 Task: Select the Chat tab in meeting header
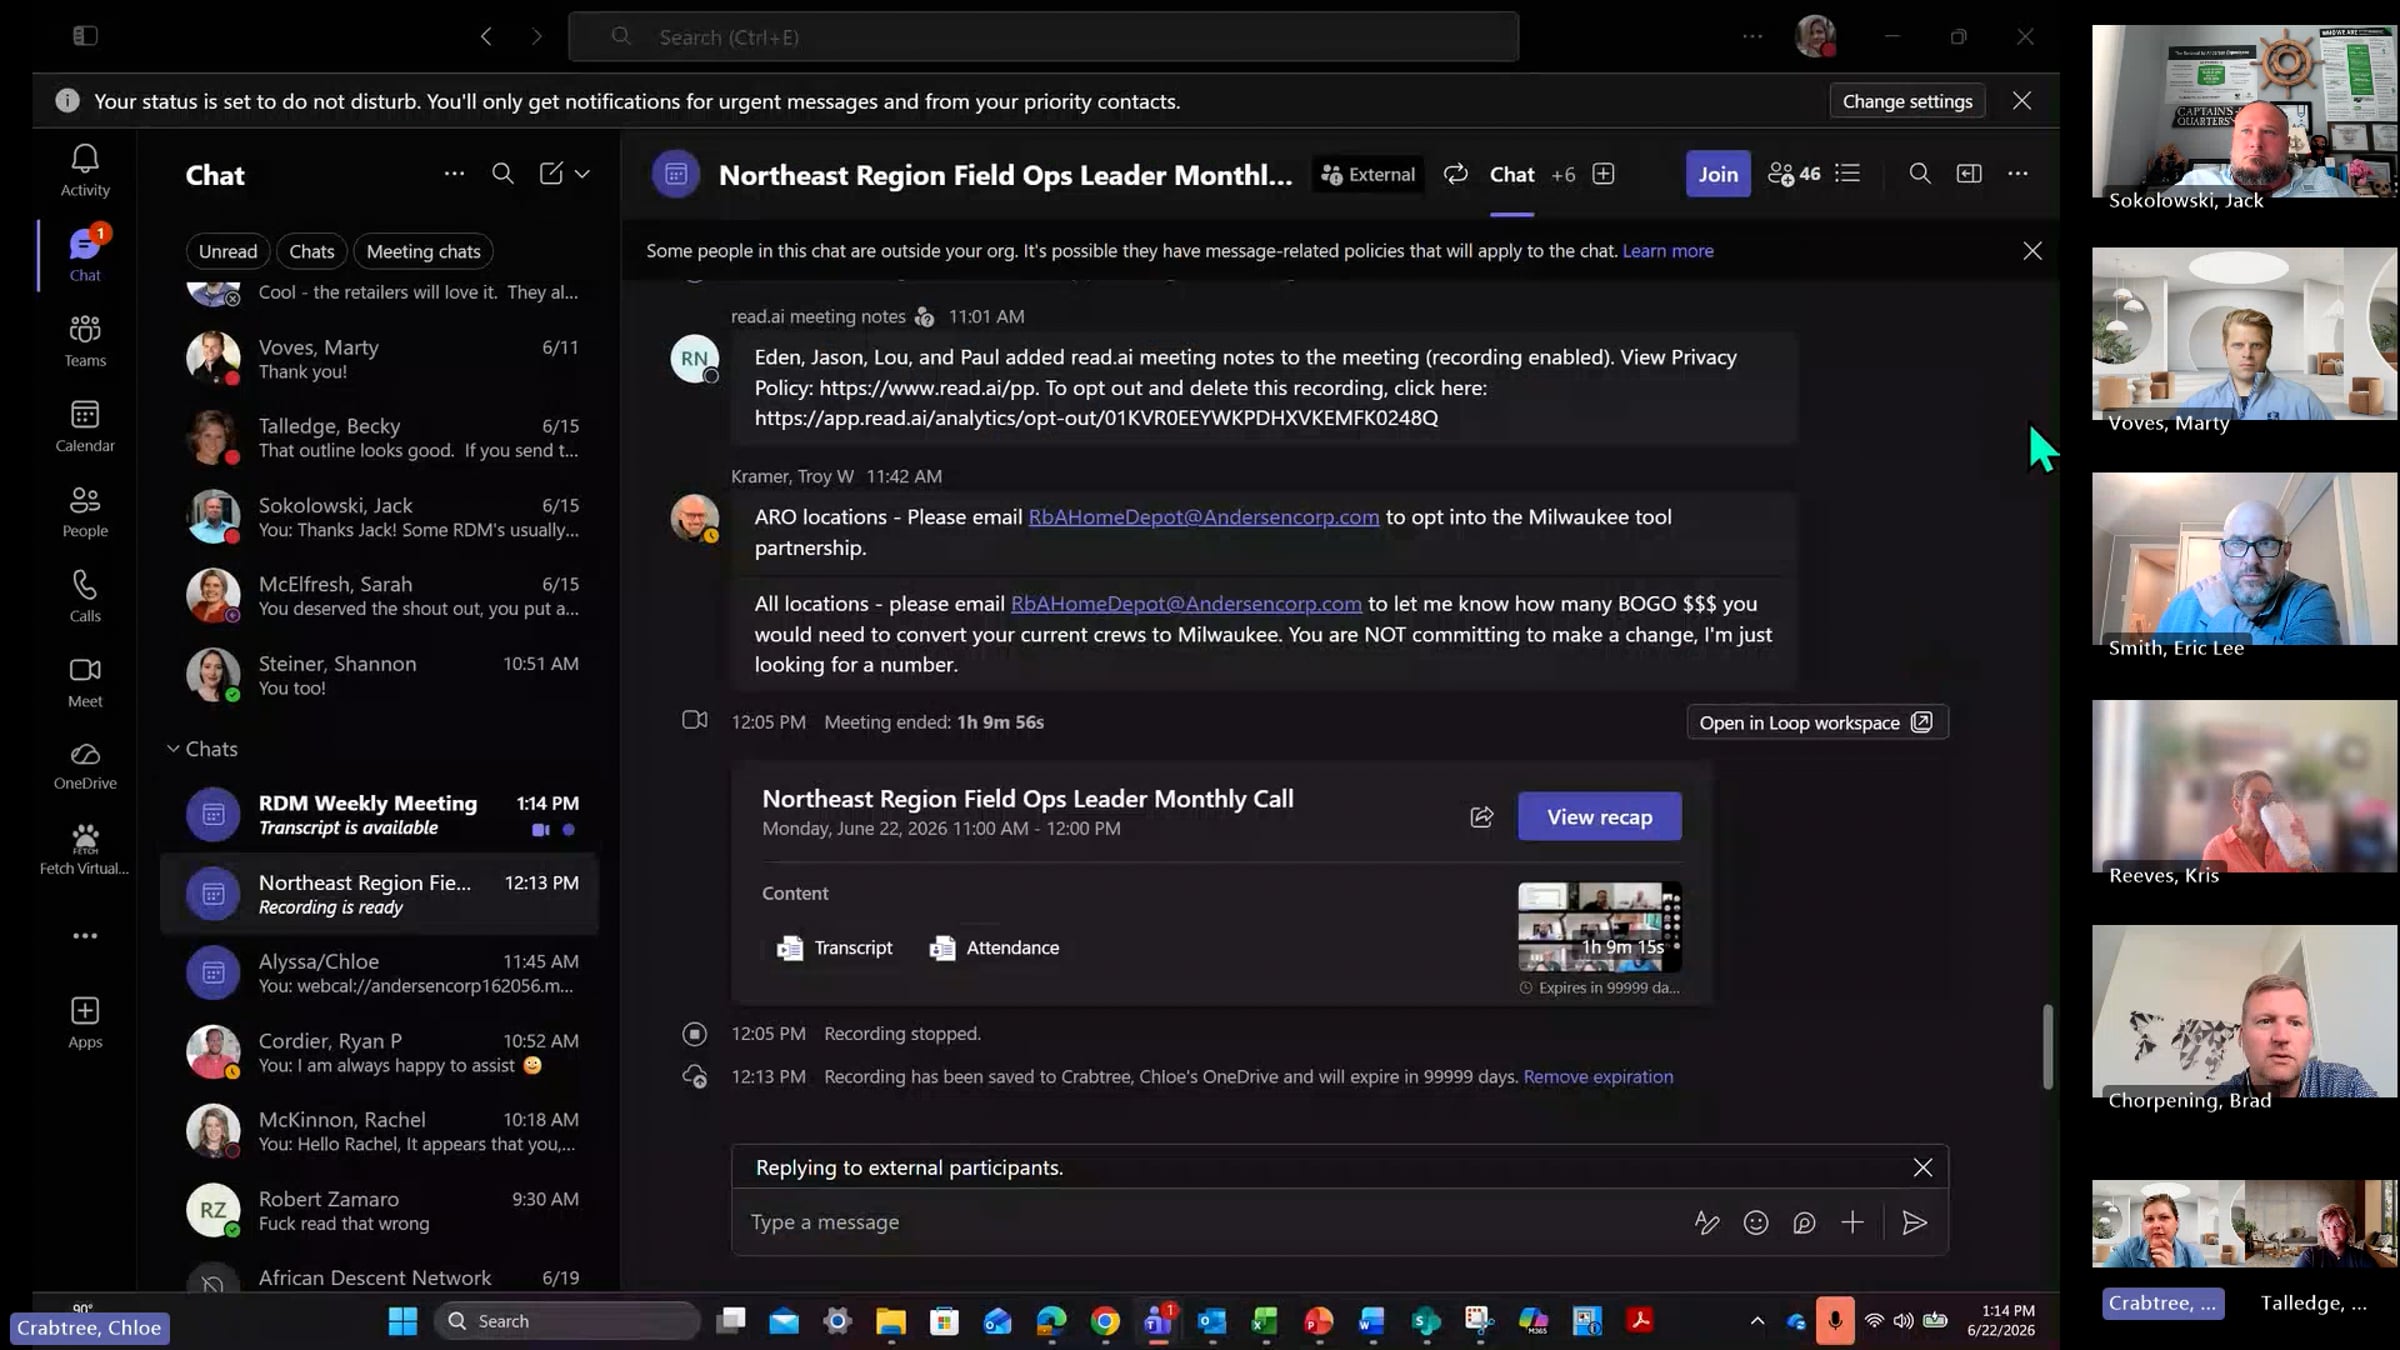click(1512, 175)
